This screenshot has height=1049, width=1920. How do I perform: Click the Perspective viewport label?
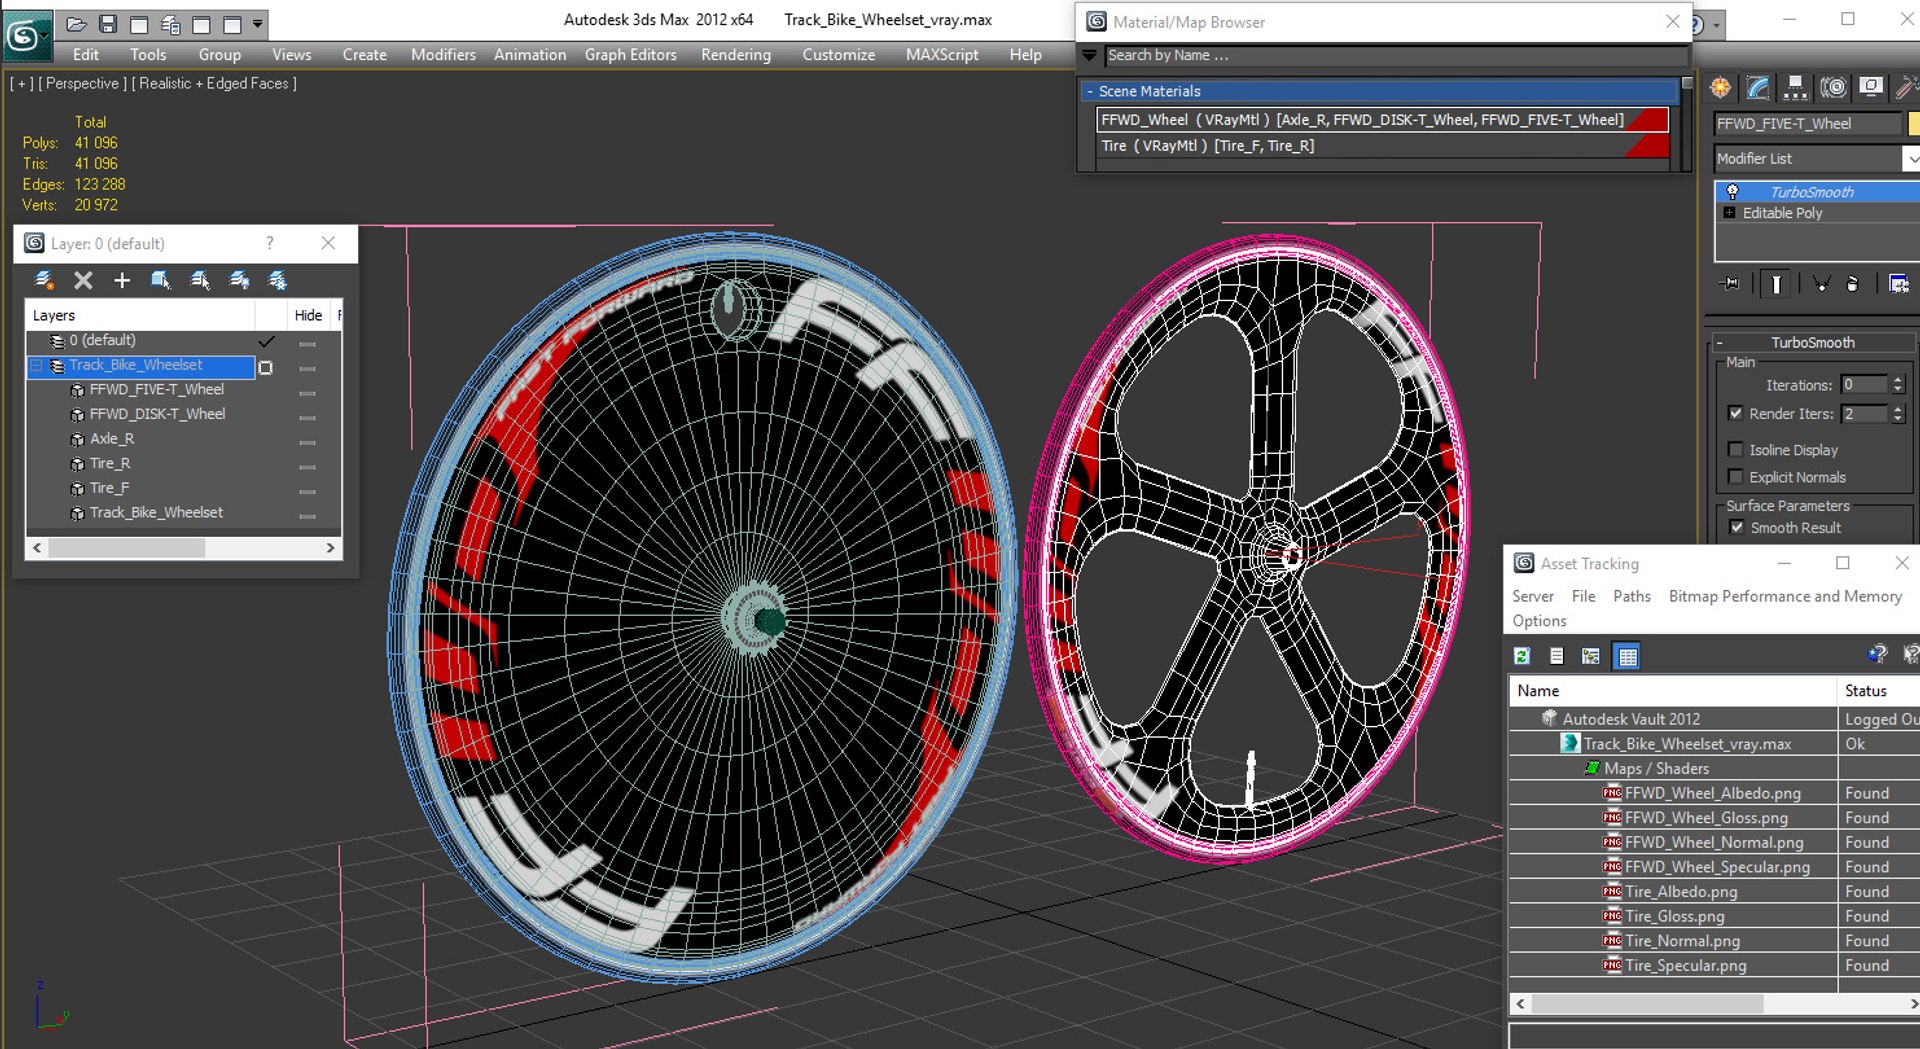click(x=82, y=84)
